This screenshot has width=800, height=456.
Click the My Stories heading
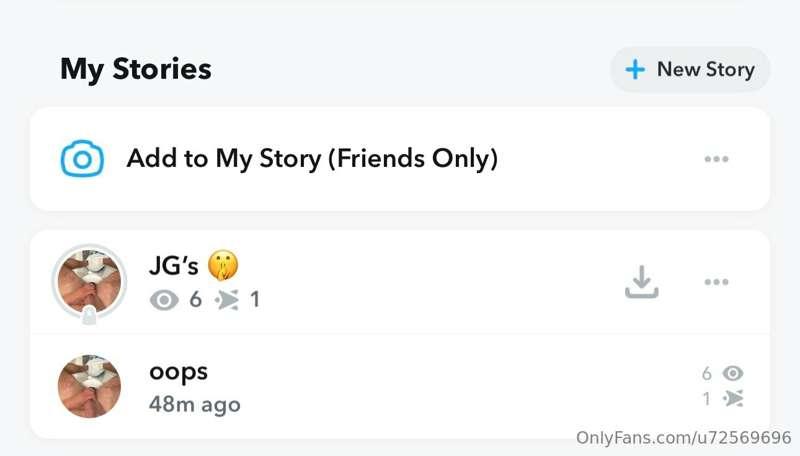coord(136,69)
